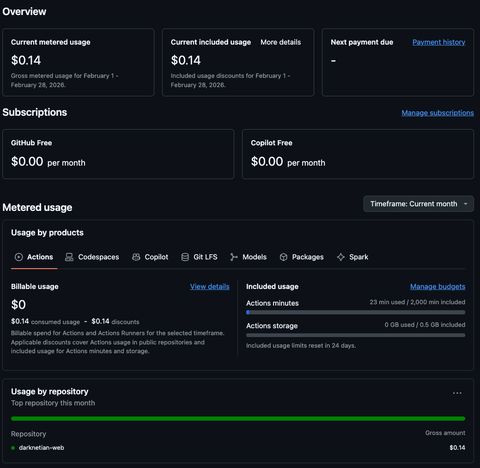Click the Gross amount column header
480x468 pixels.
point(445,433)
